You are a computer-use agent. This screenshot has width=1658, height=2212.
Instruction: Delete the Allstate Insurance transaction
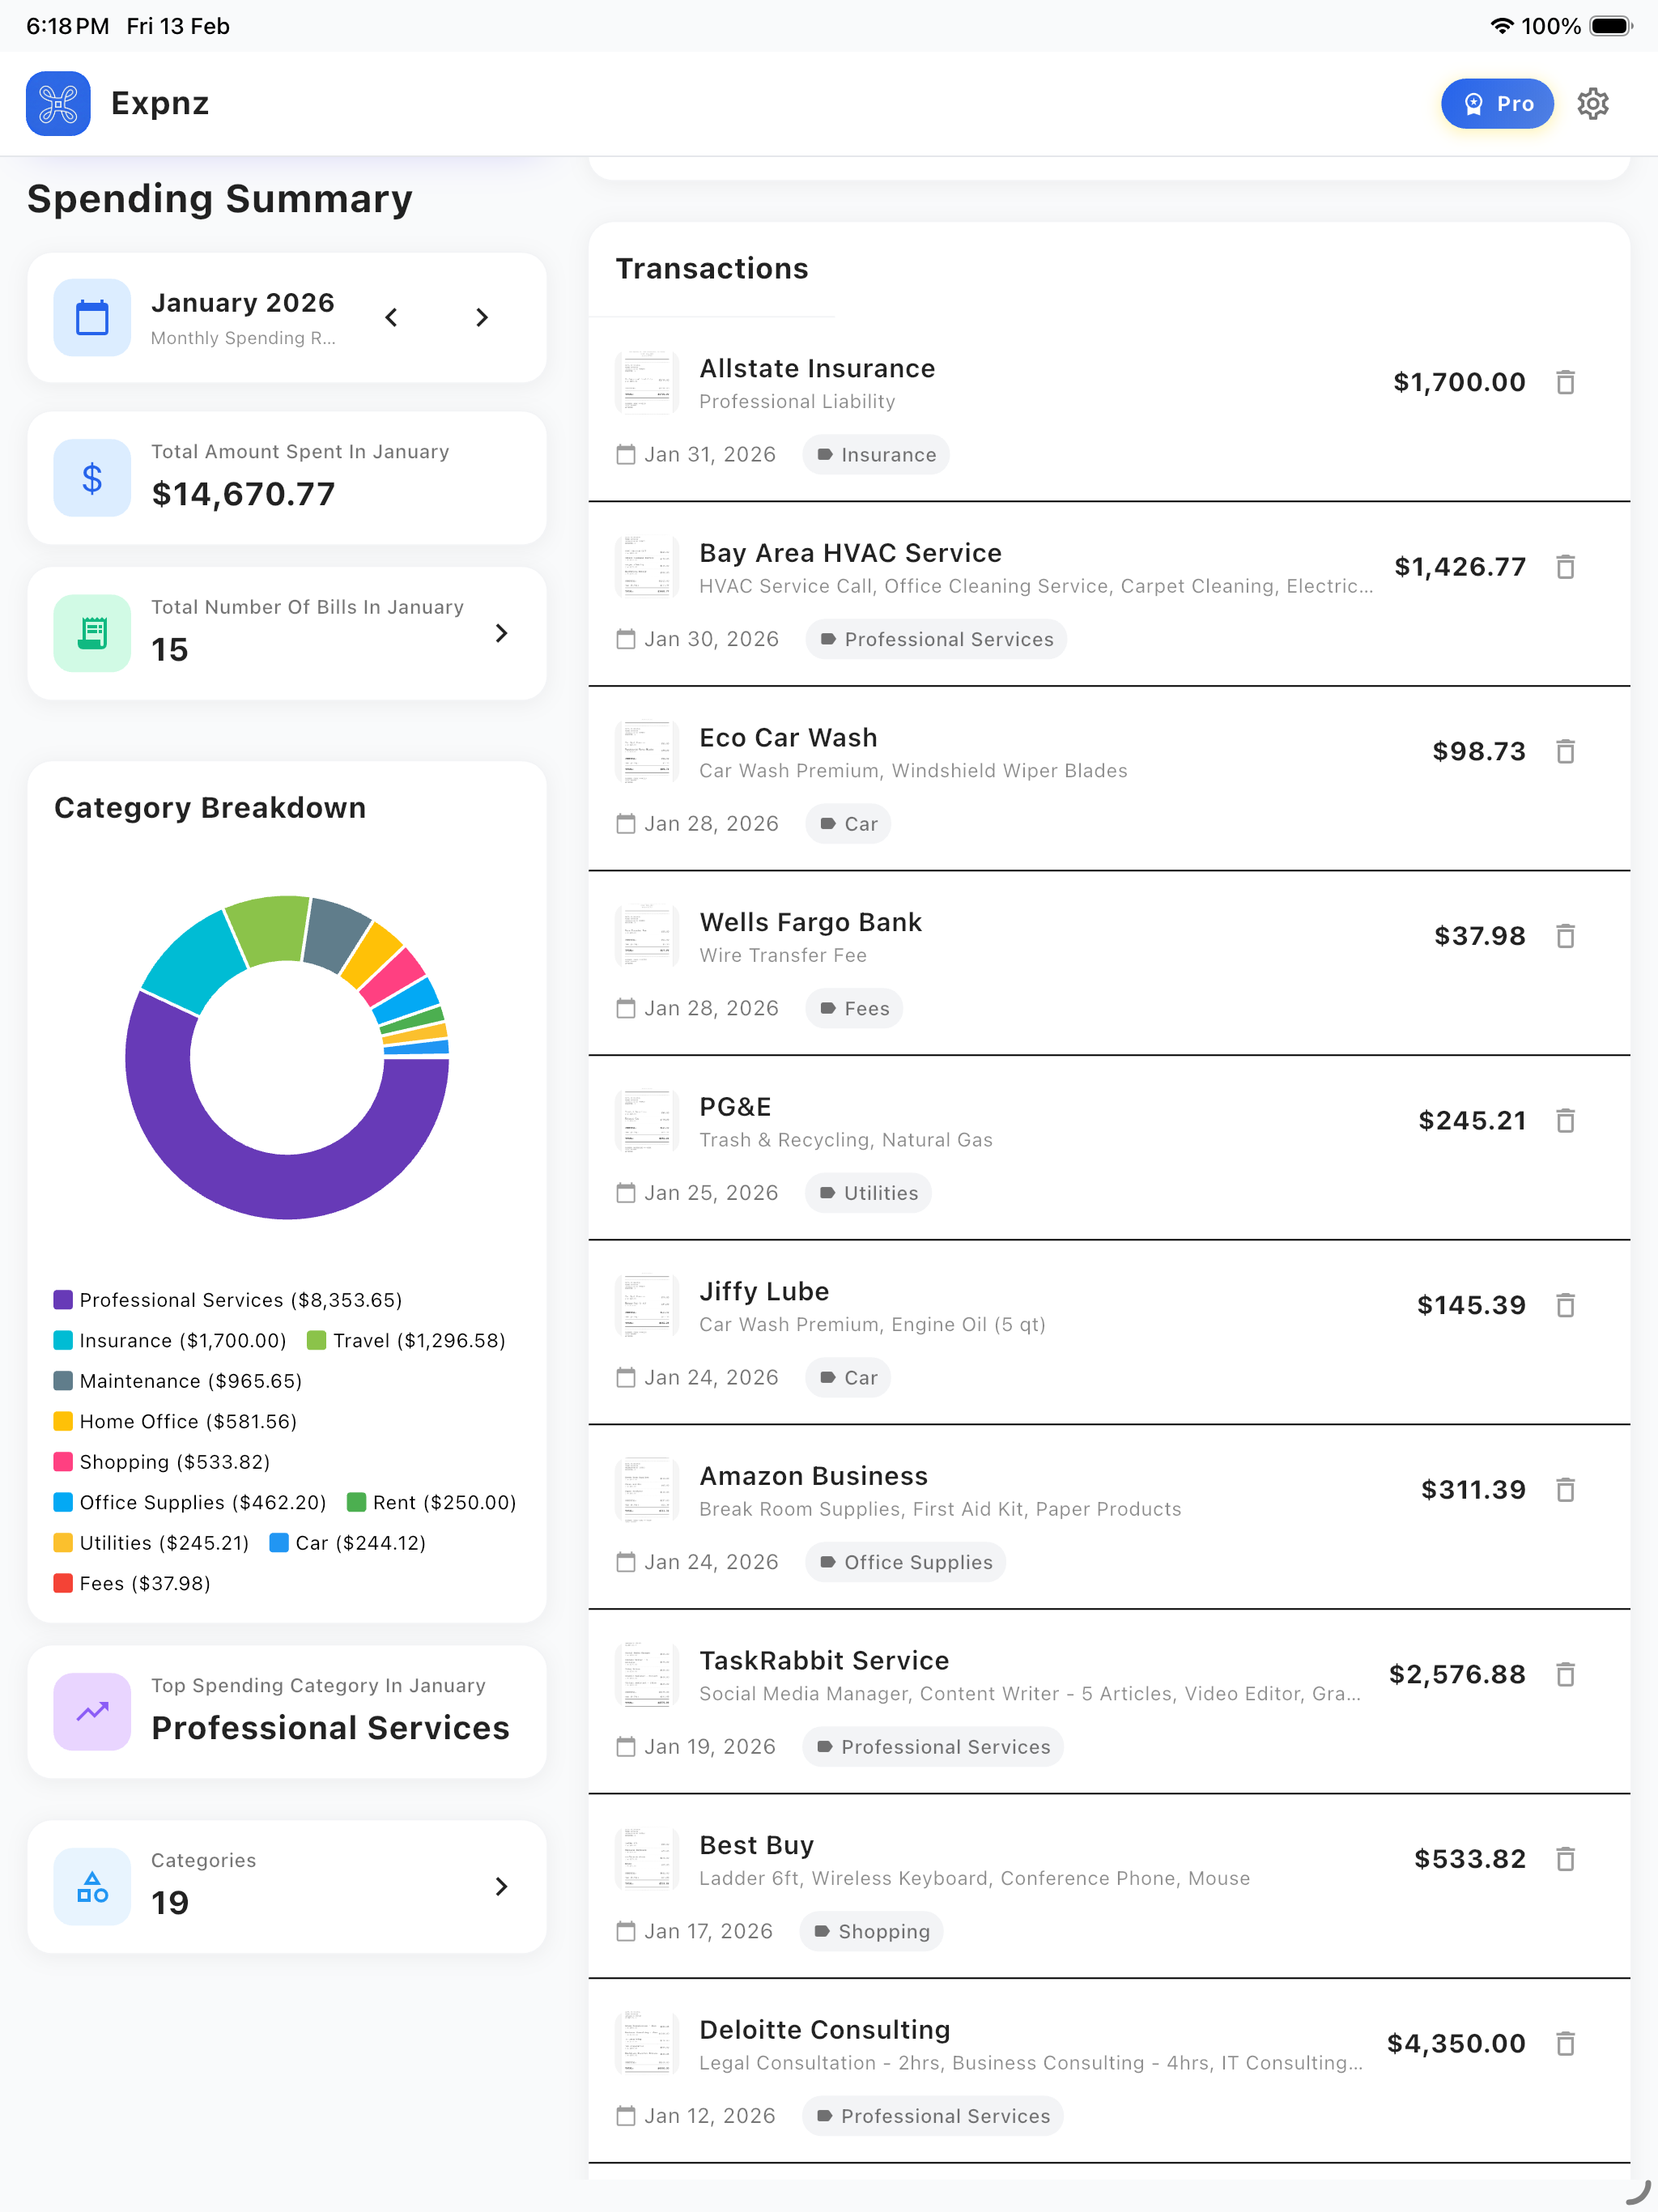[x=1566, y=383]
